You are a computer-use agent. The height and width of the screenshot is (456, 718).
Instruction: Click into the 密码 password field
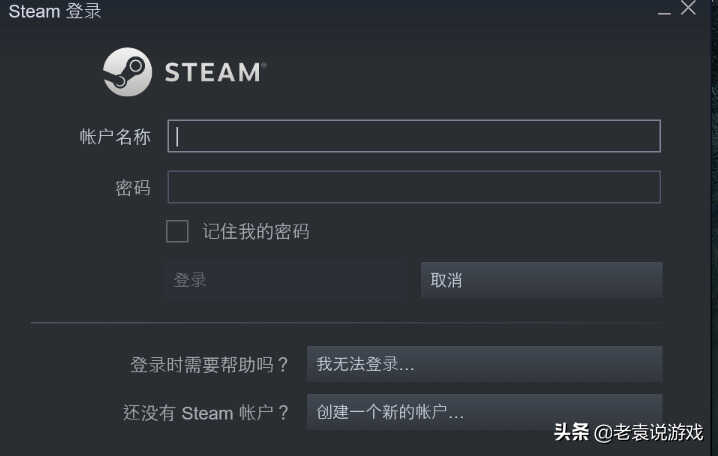point(414,187)
